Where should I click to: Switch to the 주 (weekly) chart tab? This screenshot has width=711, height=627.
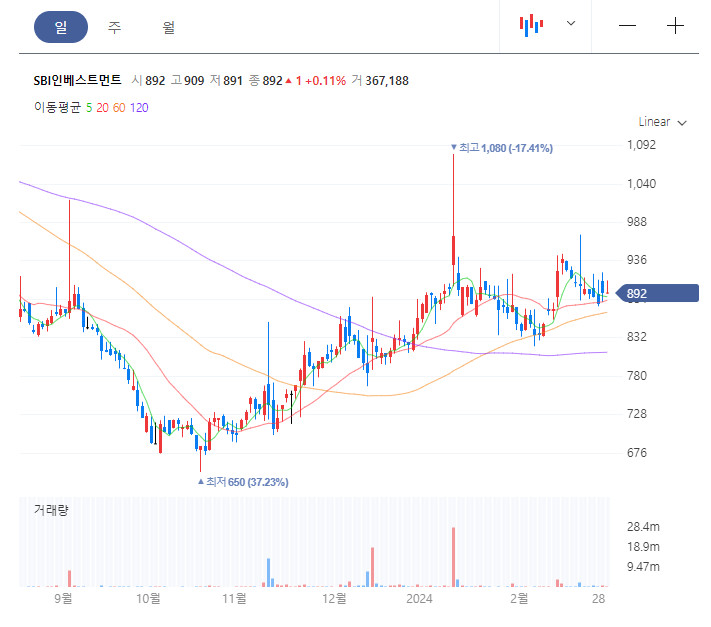(114, 27)
